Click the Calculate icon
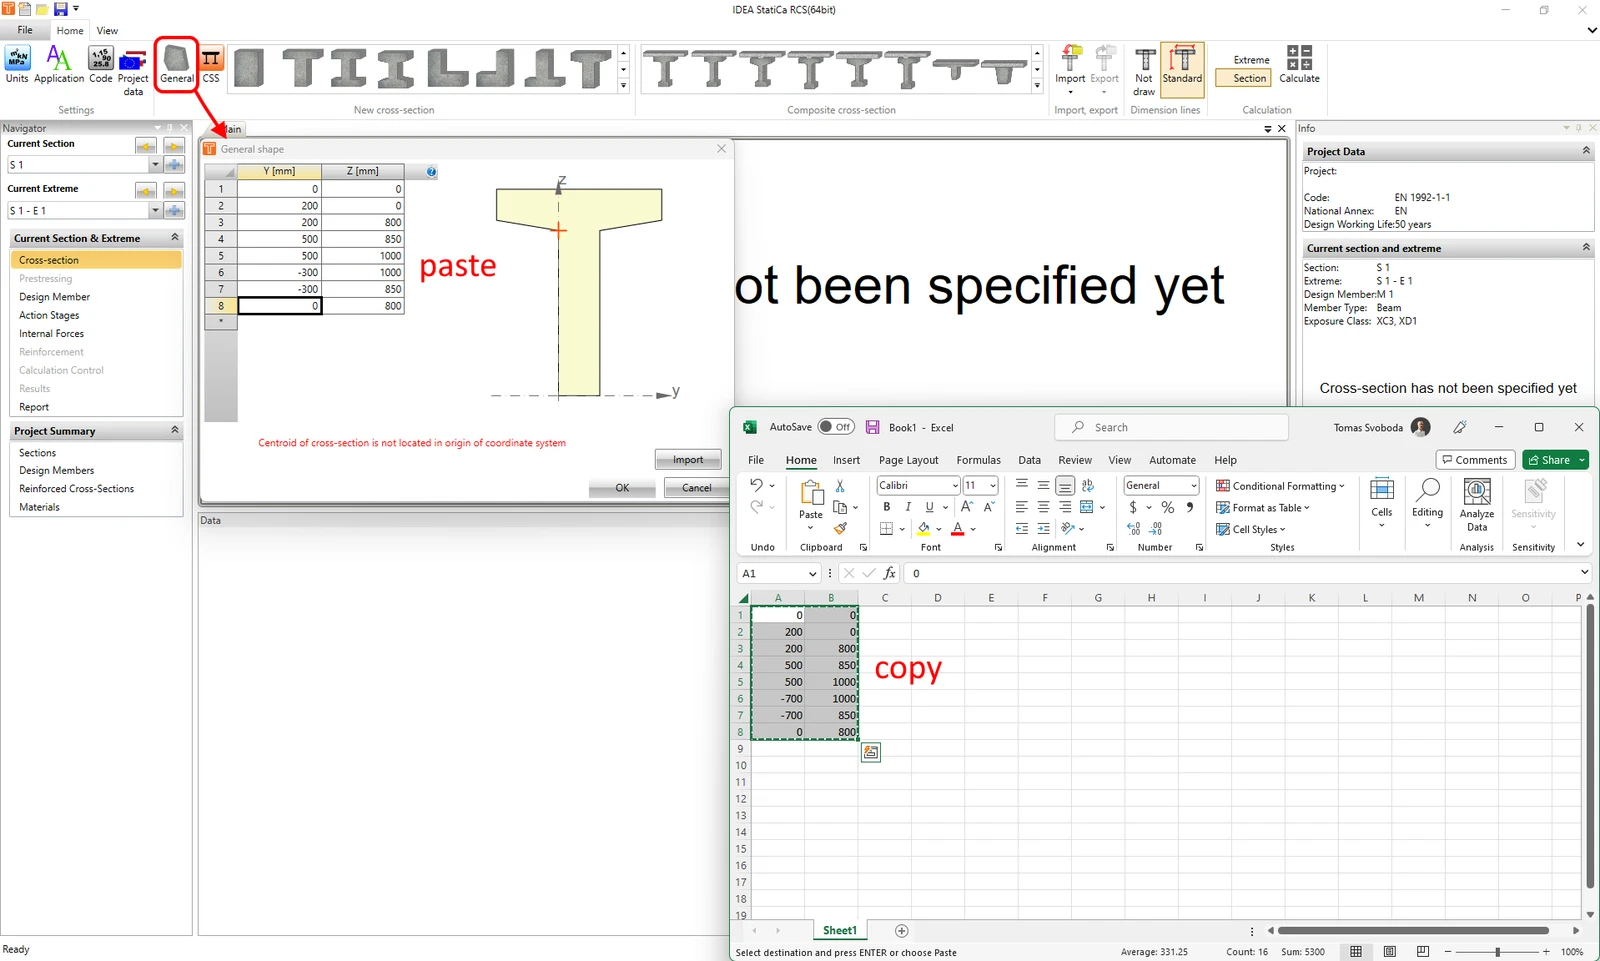The height and width of the screenshot is (961, 1600). (x=1299, y=65)
